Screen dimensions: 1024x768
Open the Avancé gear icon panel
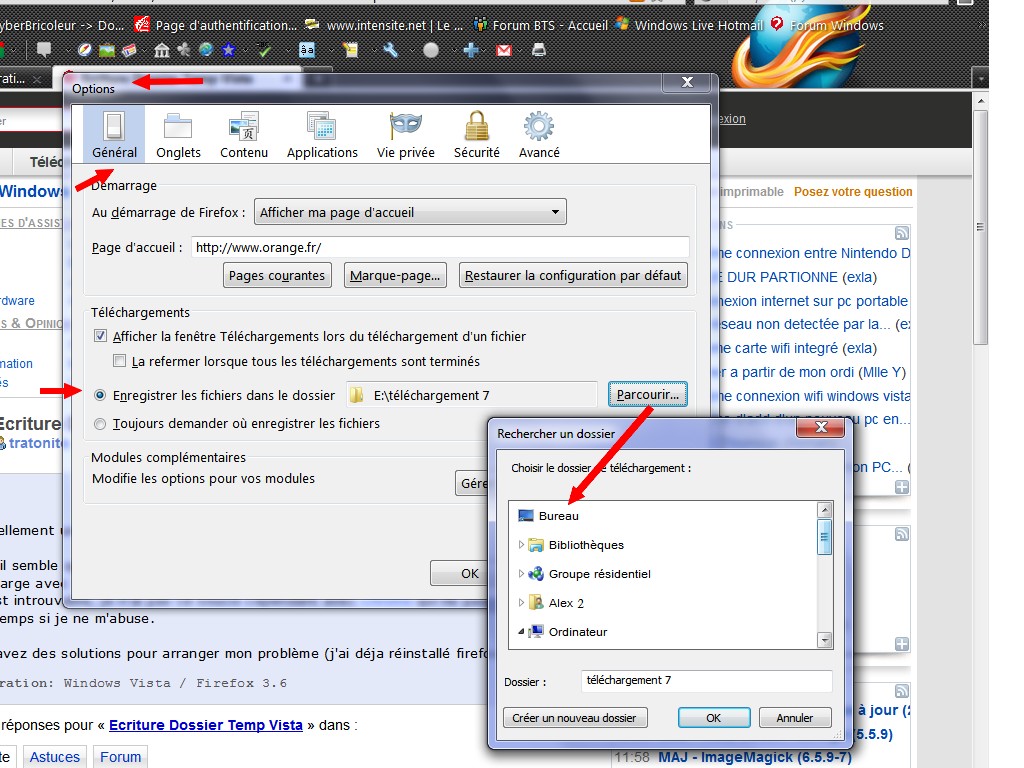539,134
